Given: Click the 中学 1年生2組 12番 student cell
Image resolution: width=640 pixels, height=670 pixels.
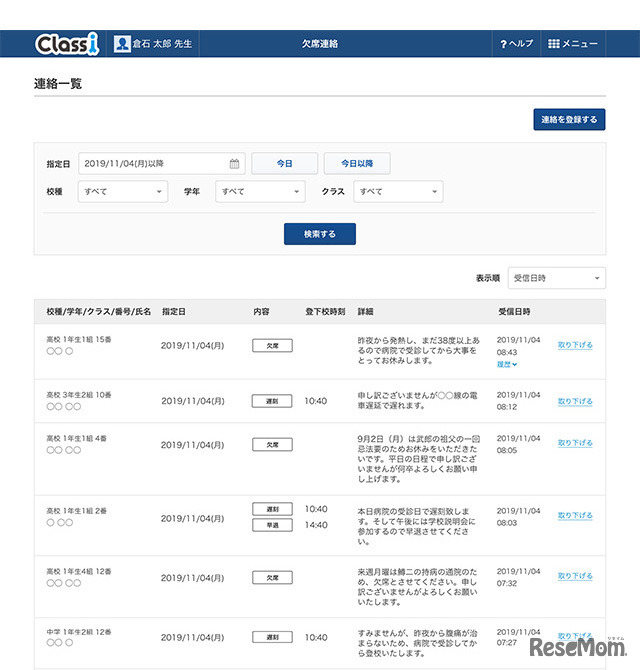Looking at the screenshot, I should 79,637.
